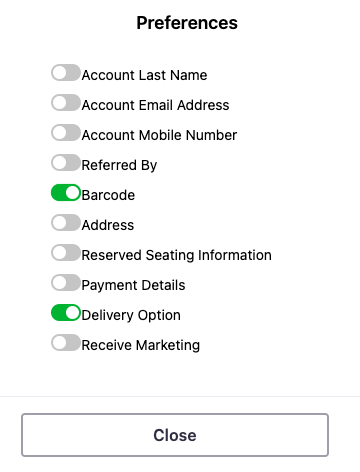The height and width of the screenshot is (472, 360).
Task: Enable Reserved Seating Information switch
Action: [x=66, y=253]
